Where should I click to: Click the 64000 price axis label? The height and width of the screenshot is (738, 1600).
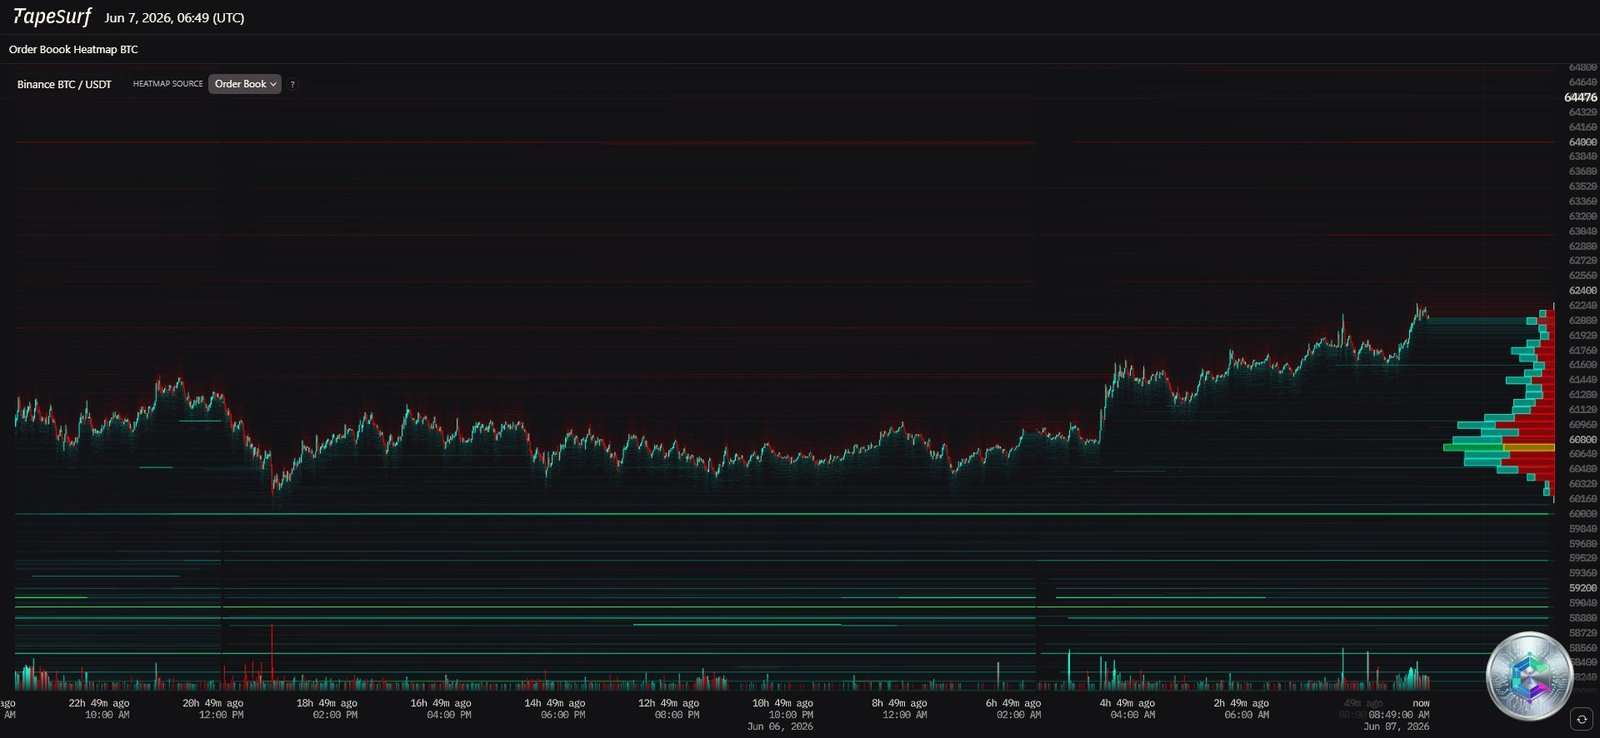coord(1583,142)
